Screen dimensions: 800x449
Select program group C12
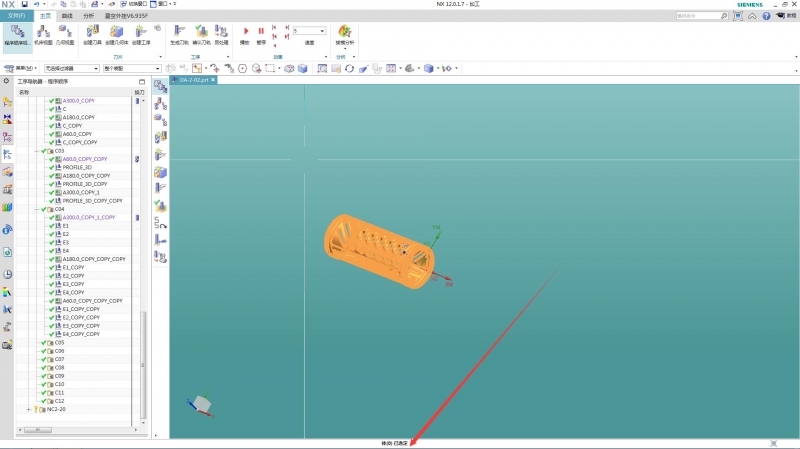pos(60,401)
